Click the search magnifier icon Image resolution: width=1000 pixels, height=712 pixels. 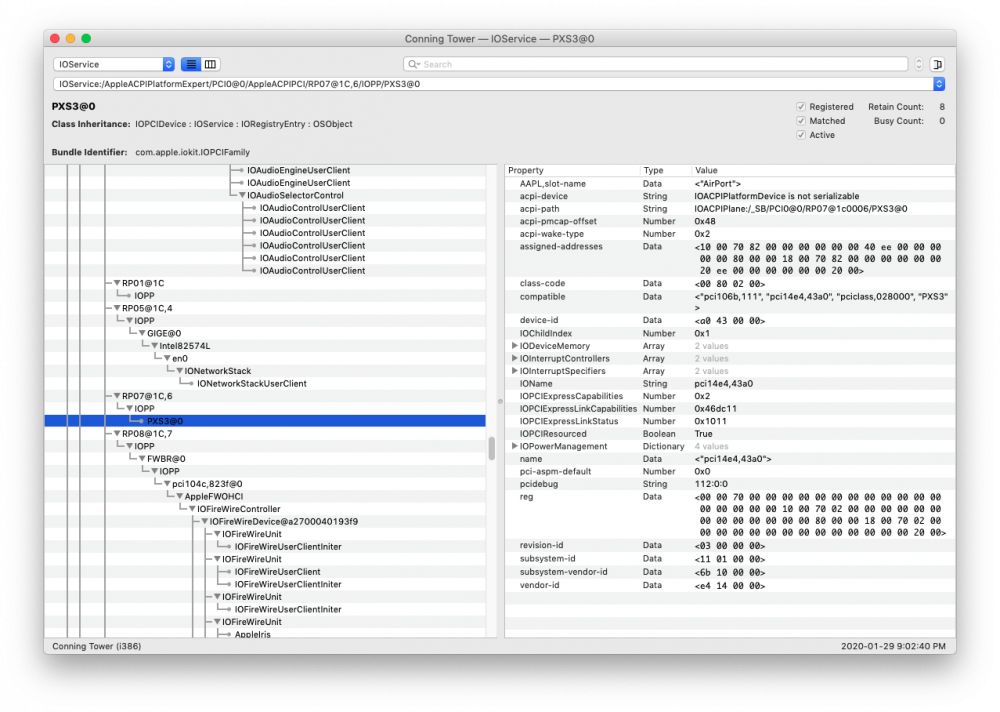pyautogui.click(x=414, y=64)
